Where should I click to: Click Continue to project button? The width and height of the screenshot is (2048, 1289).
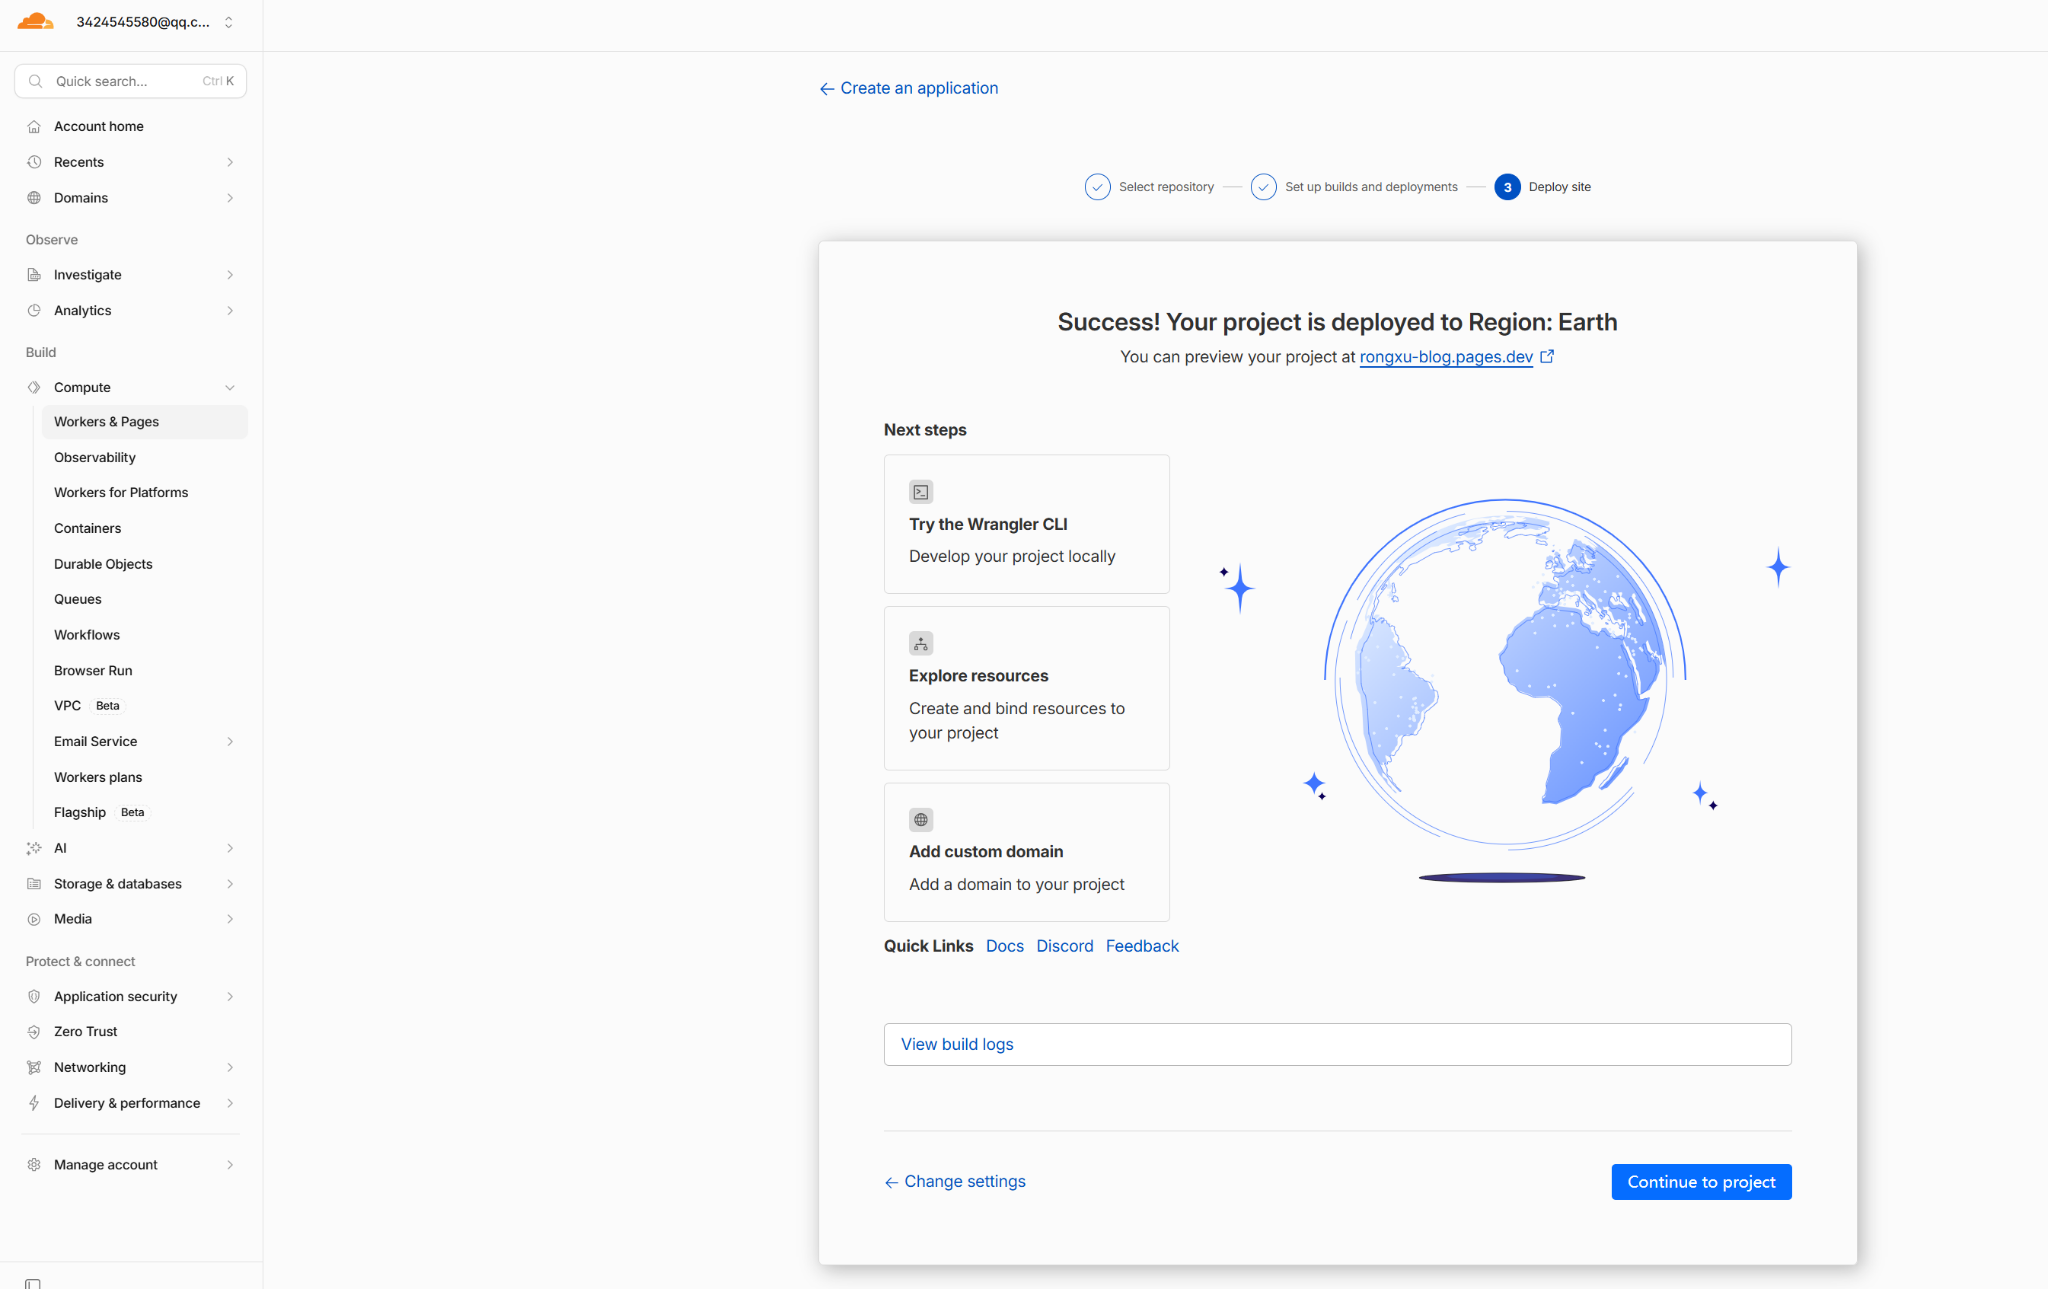coord(1701,1182)
